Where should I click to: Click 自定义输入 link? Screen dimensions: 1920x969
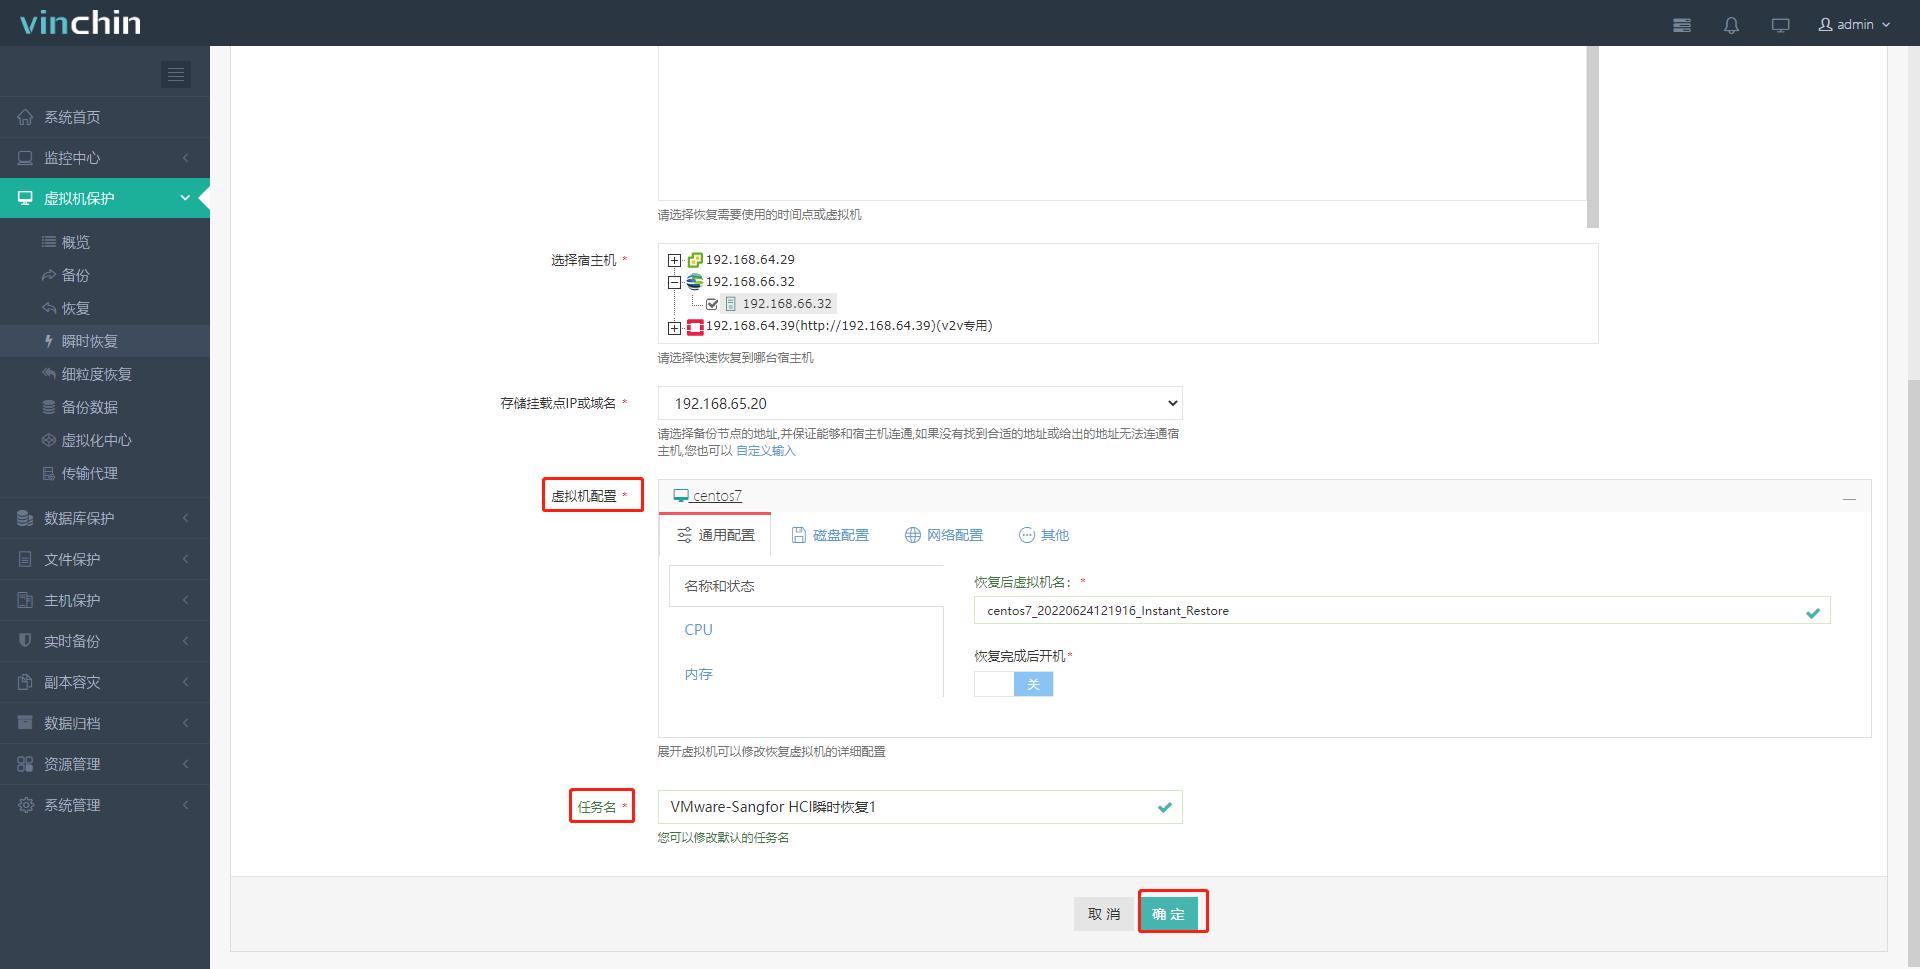[x=766, y=451]
